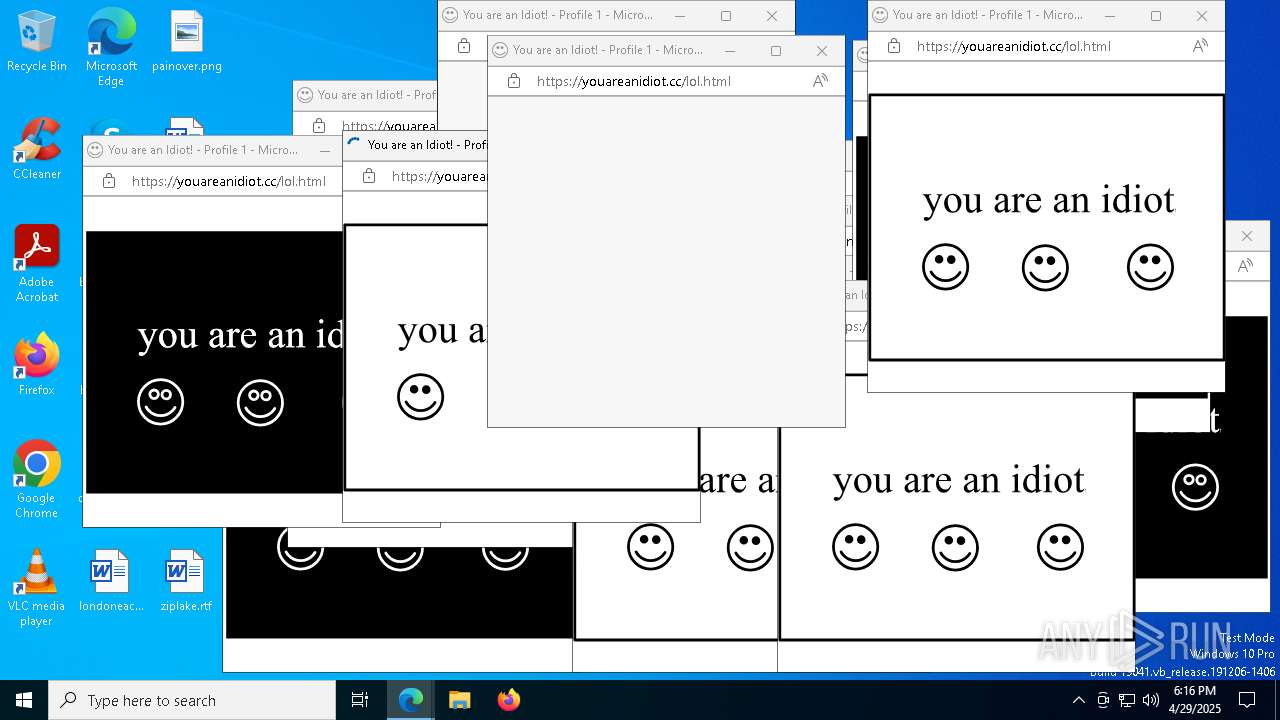Image resolution: width=1280 pixels, height=720 pixels.
Task: Click the white "you are an" text on the leftmost black page
Action: pos(241,335)
